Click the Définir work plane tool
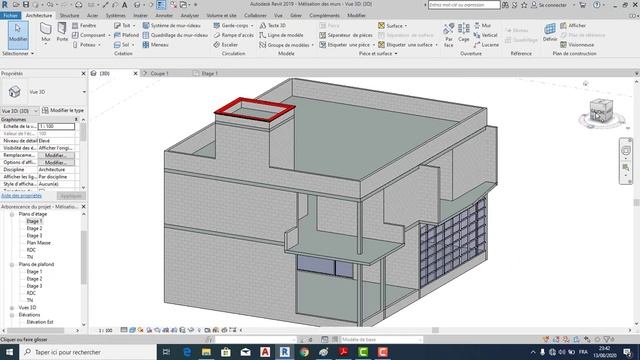Screen dimensions: 640x360 (x=550, y=33)
